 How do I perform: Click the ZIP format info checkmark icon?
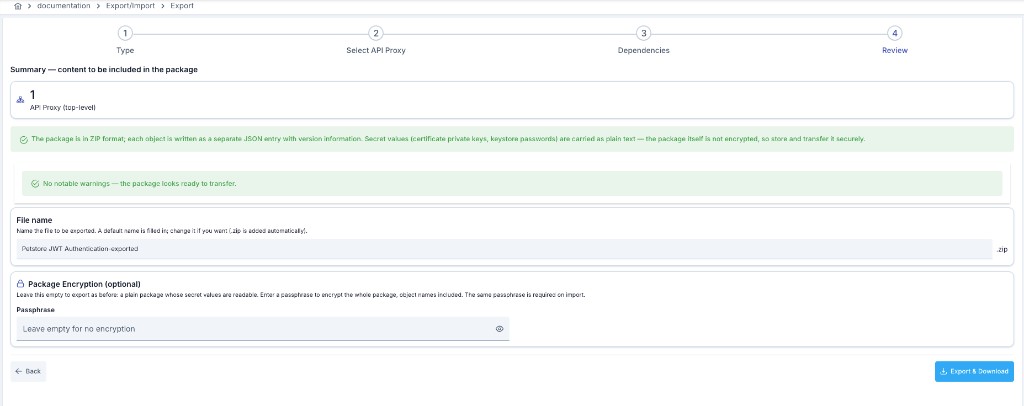tap(24, 139)
